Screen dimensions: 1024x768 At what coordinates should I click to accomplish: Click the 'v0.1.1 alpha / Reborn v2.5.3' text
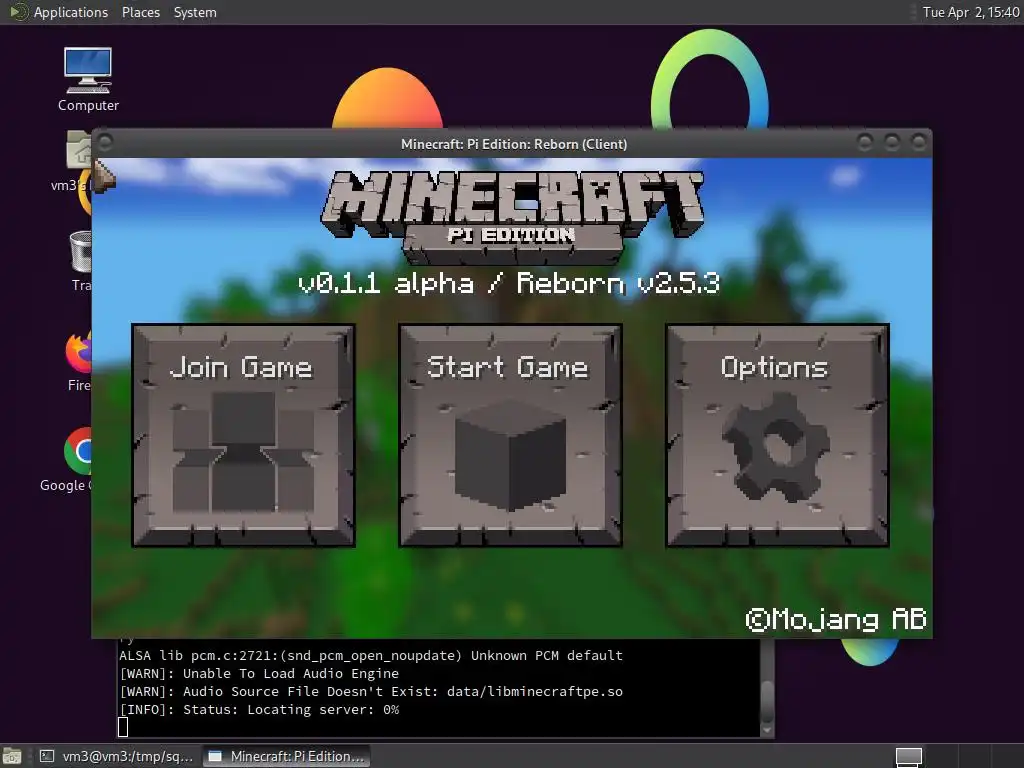click(x=509, y=284)
